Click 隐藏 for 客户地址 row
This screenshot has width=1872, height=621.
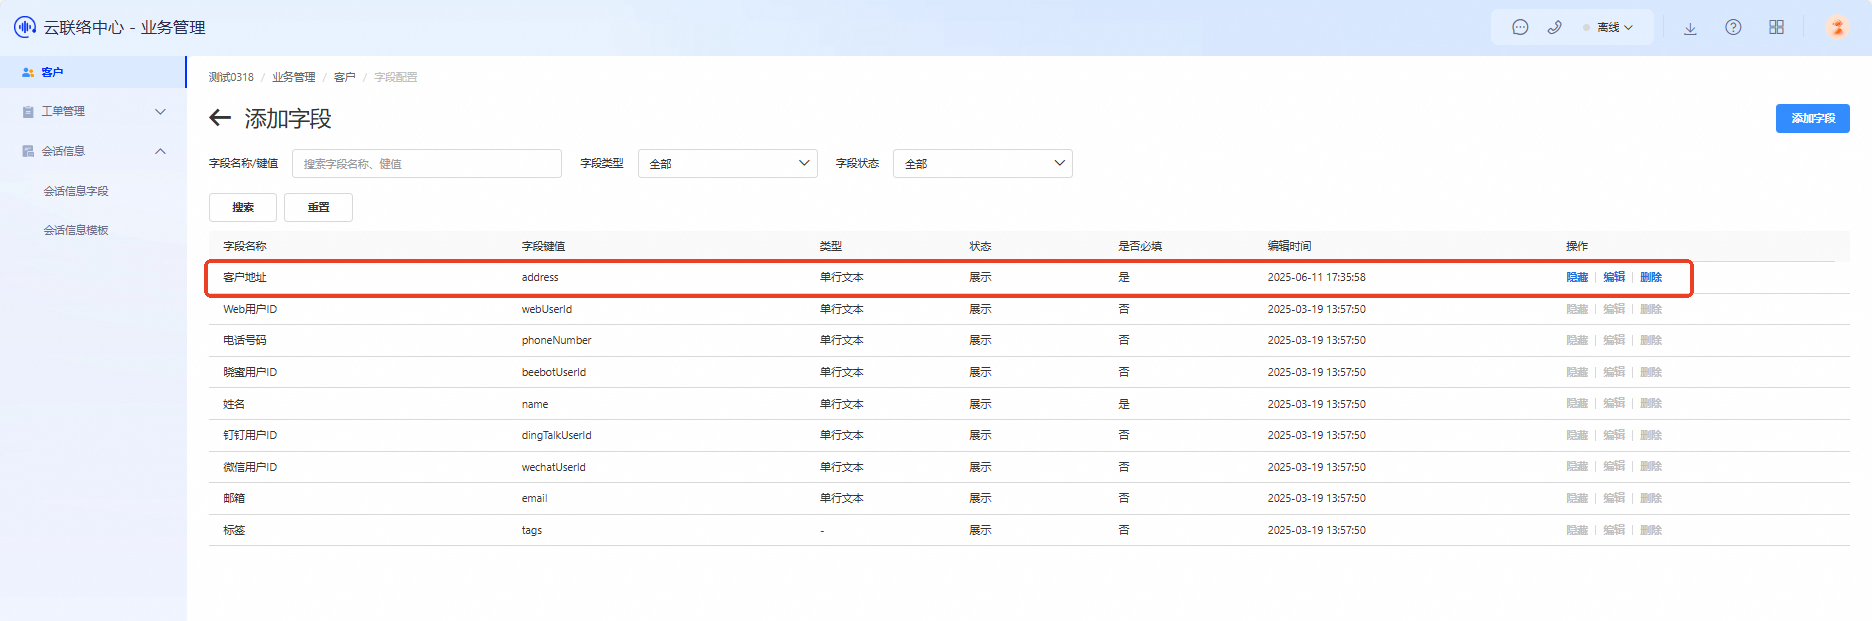pyautogui.click(x=1577, y=277)
